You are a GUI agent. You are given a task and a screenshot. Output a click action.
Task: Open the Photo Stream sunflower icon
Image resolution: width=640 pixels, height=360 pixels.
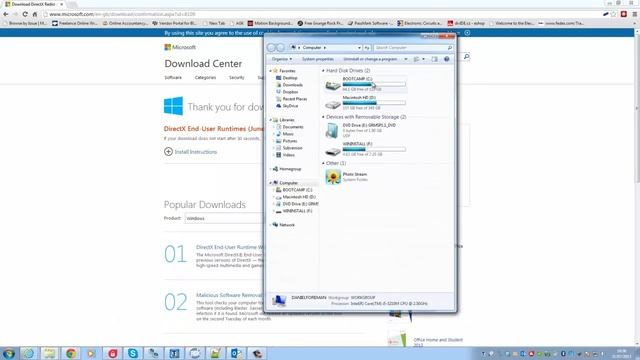point(333,177)
